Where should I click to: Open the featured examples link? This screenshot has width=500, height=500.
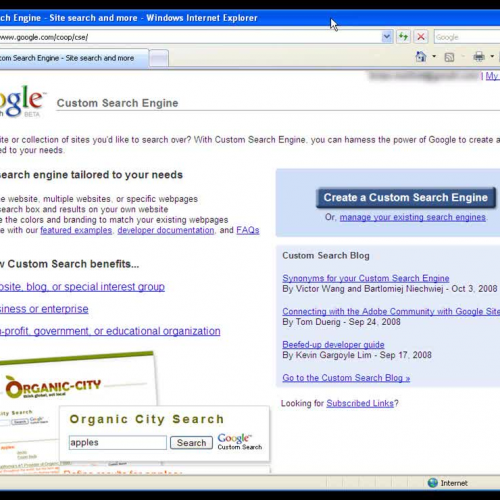point(76,230)
